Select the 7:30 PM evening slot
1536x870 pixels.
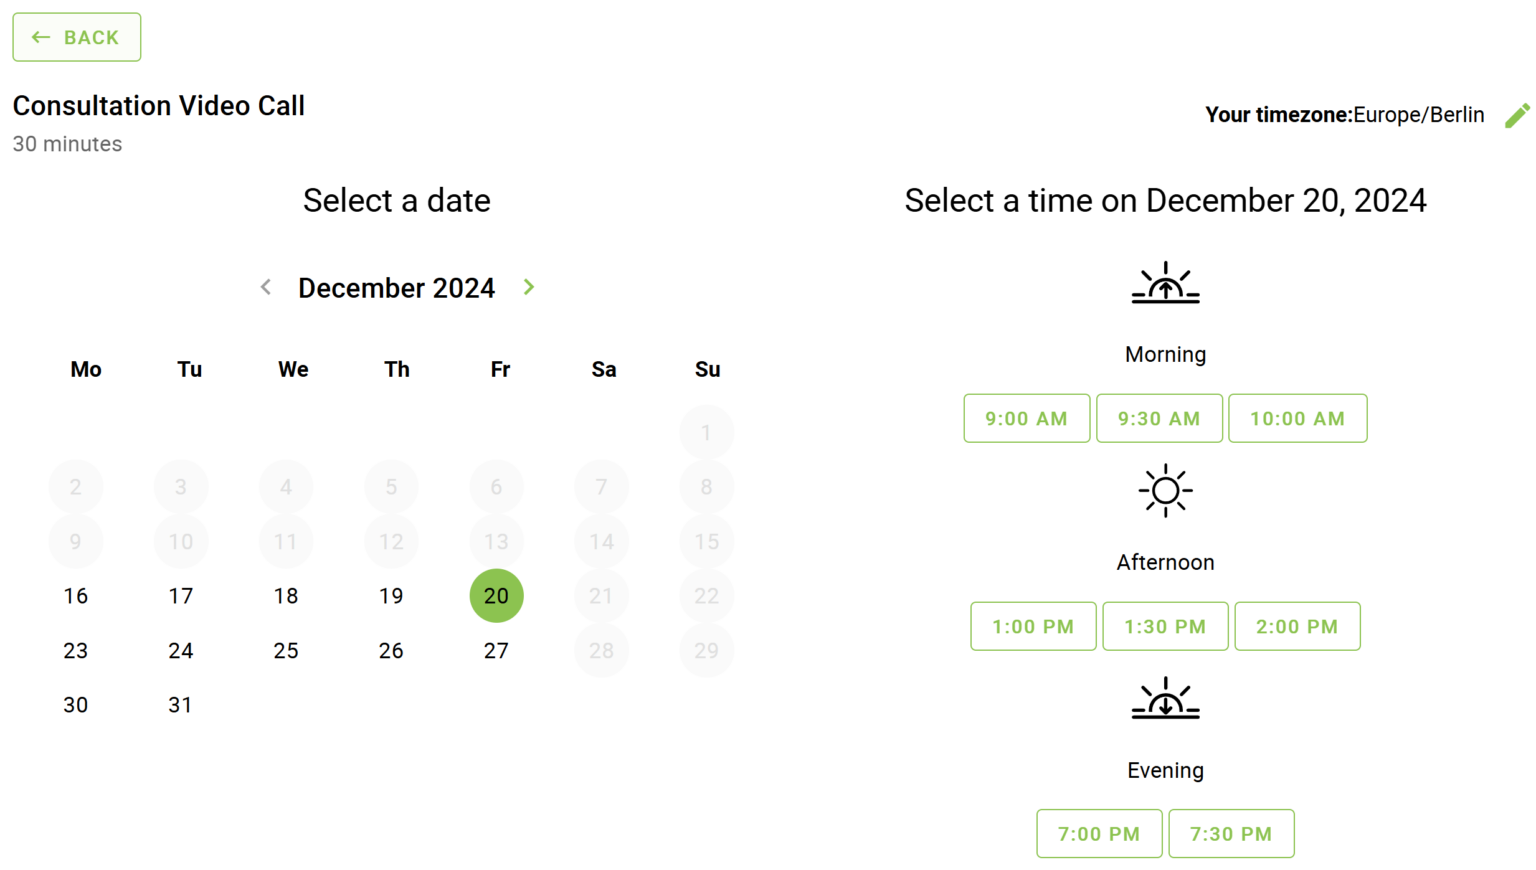pos(1231,833)
